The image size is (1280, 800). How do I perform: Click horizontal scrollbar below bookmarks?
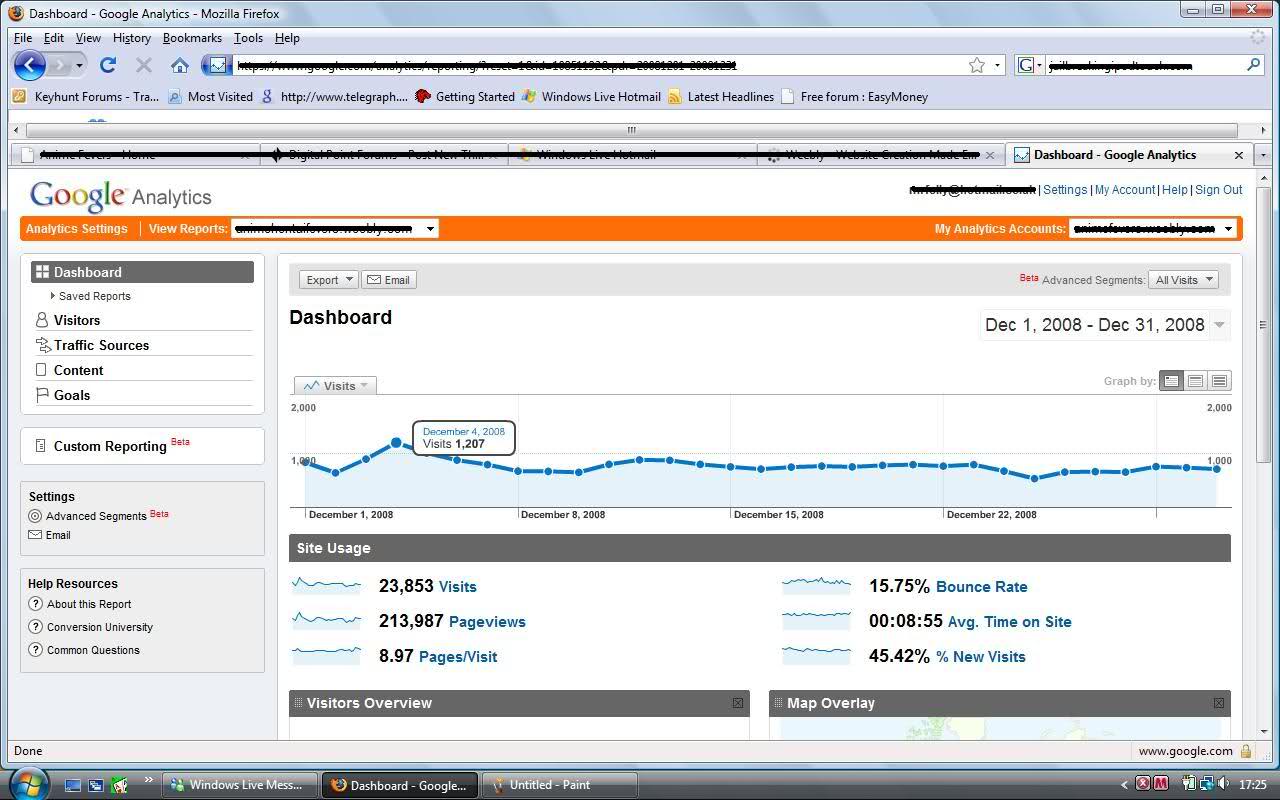tap(631, 130)
